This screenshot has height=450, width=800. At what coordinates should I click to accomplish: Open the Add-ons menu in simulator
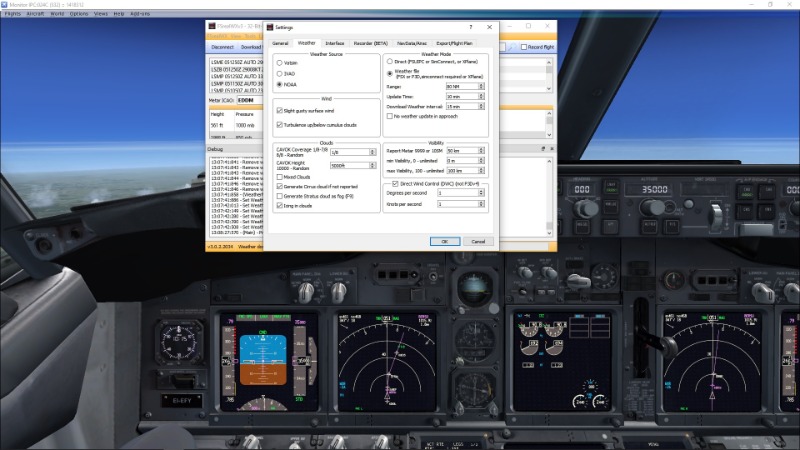click(140, 14)
